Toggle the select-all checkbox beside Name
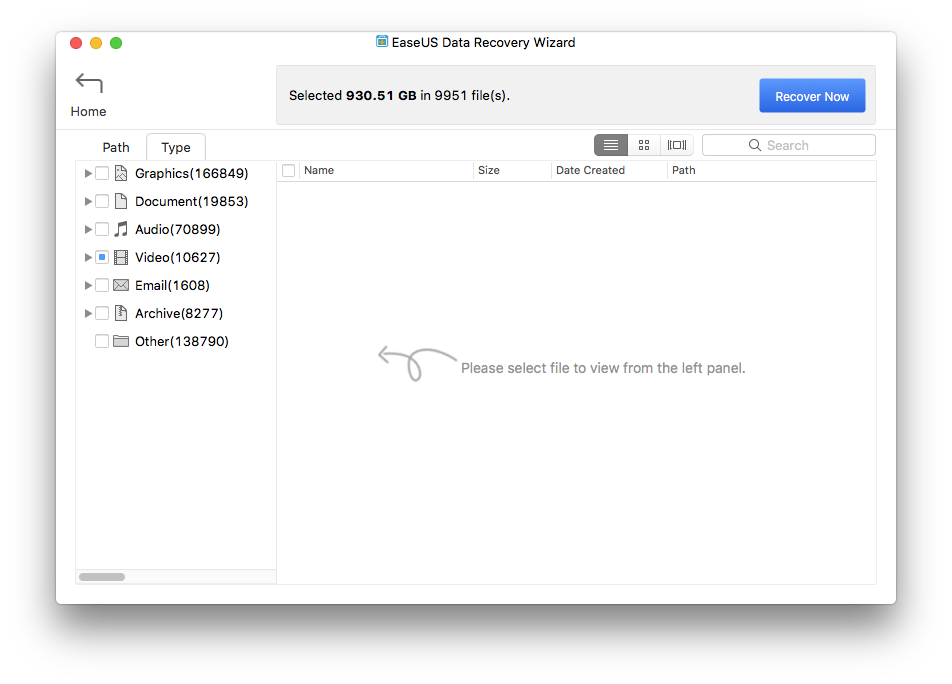The image size is (952, 684). coord(288,171)
